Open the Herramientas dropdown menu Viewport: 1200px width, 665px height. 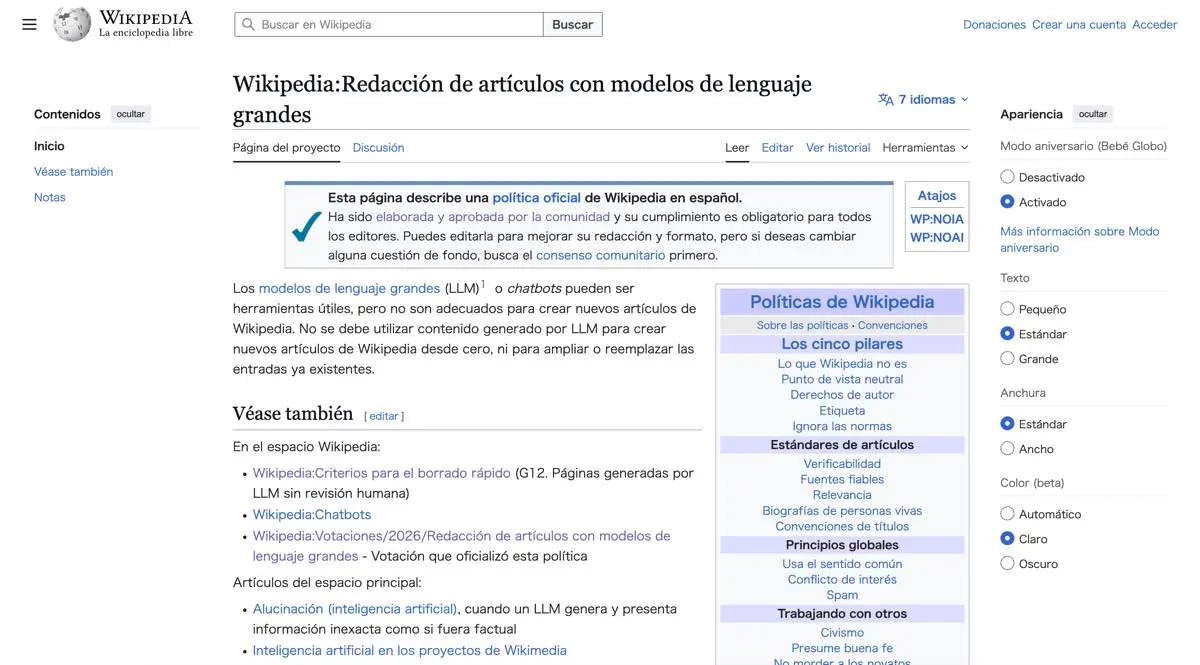click(925, 147)
